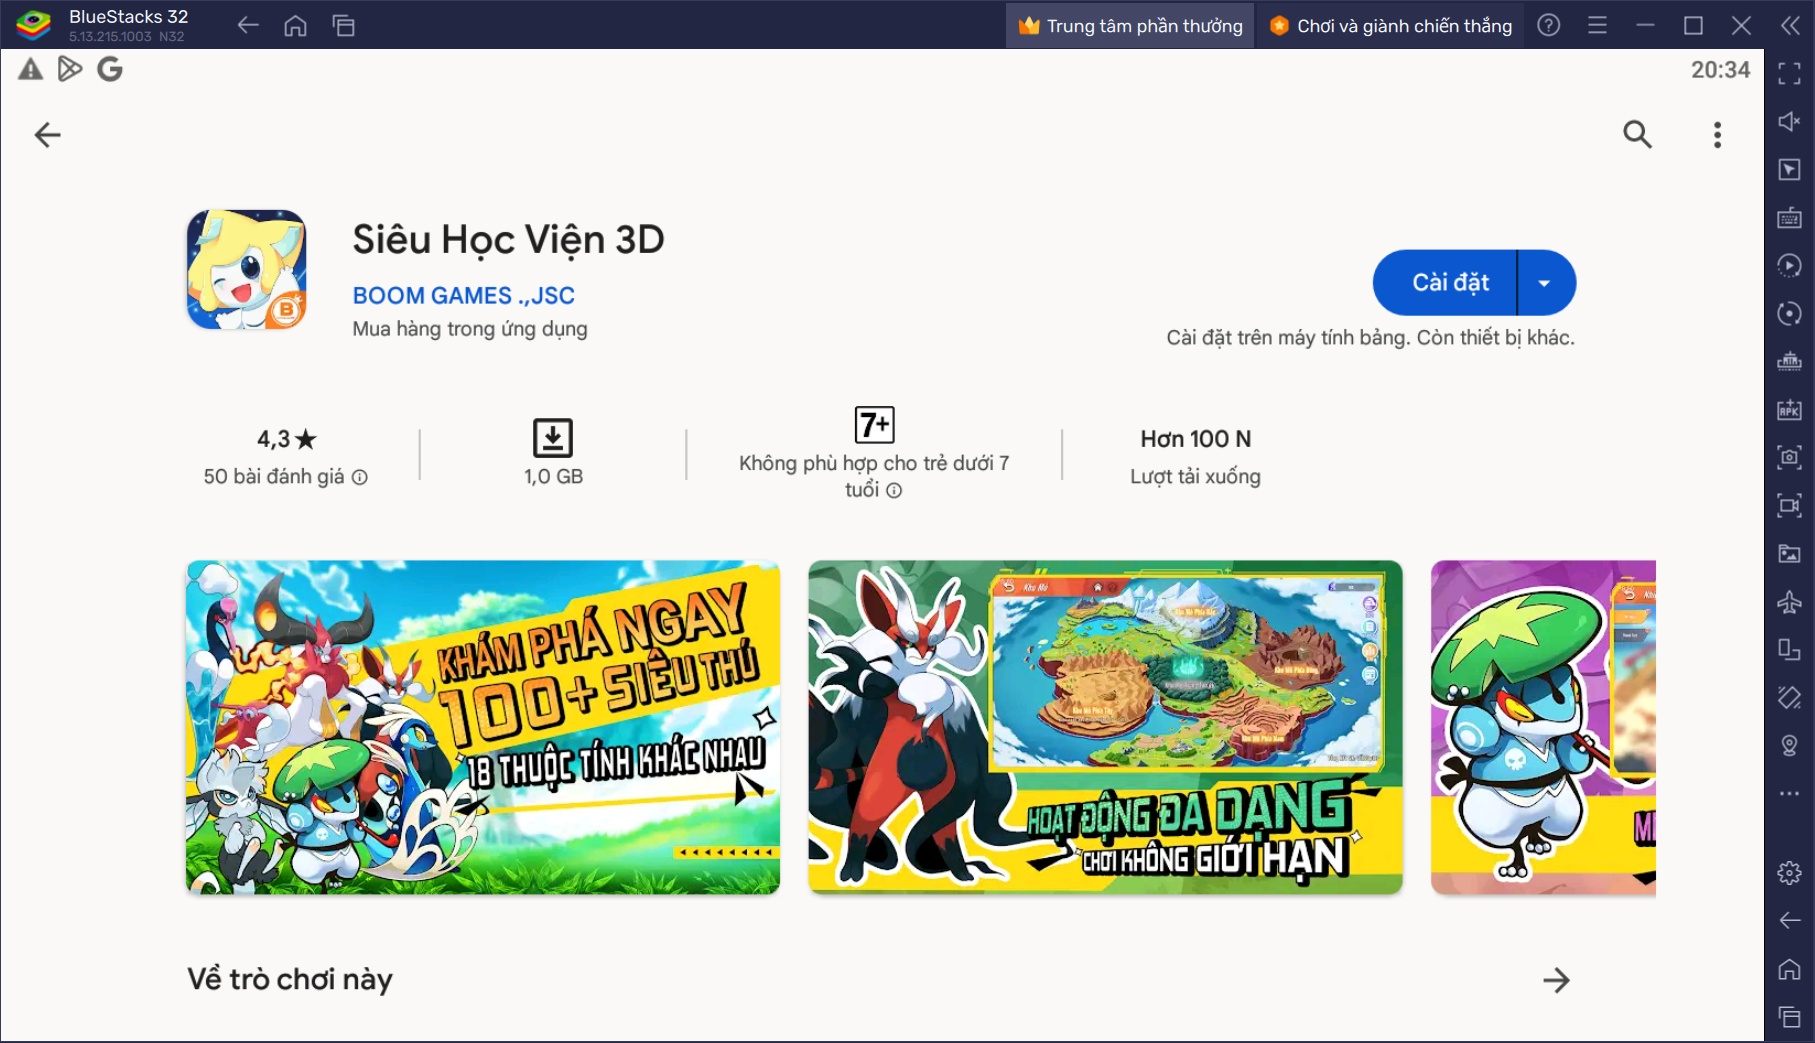Open the 100+ Siêu Thú screenshot
This screenshot has width=1815, height=1043.
pyautogui.click(x=483, y=727)
